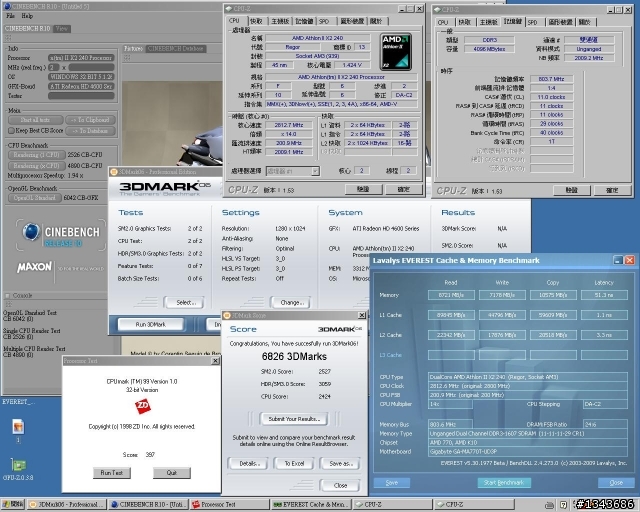The image size is (640, 512).
Task: Click the printer-like icon in the system tray
Action: 550,505
